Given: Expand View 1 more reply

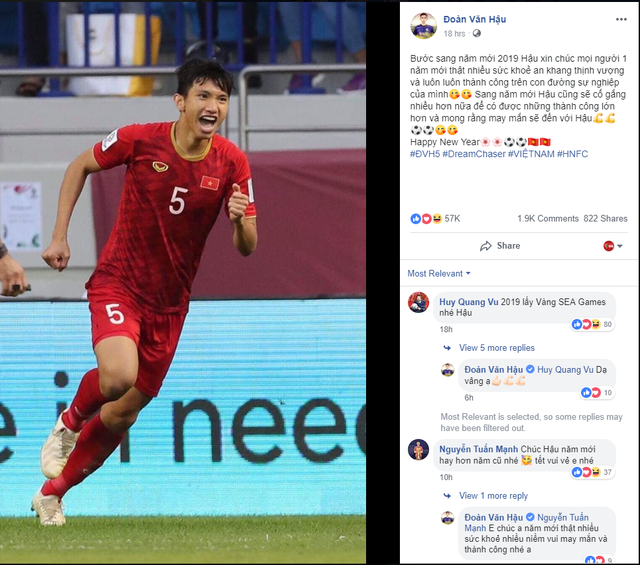Looking at the screenshot, I should point(493,496).
